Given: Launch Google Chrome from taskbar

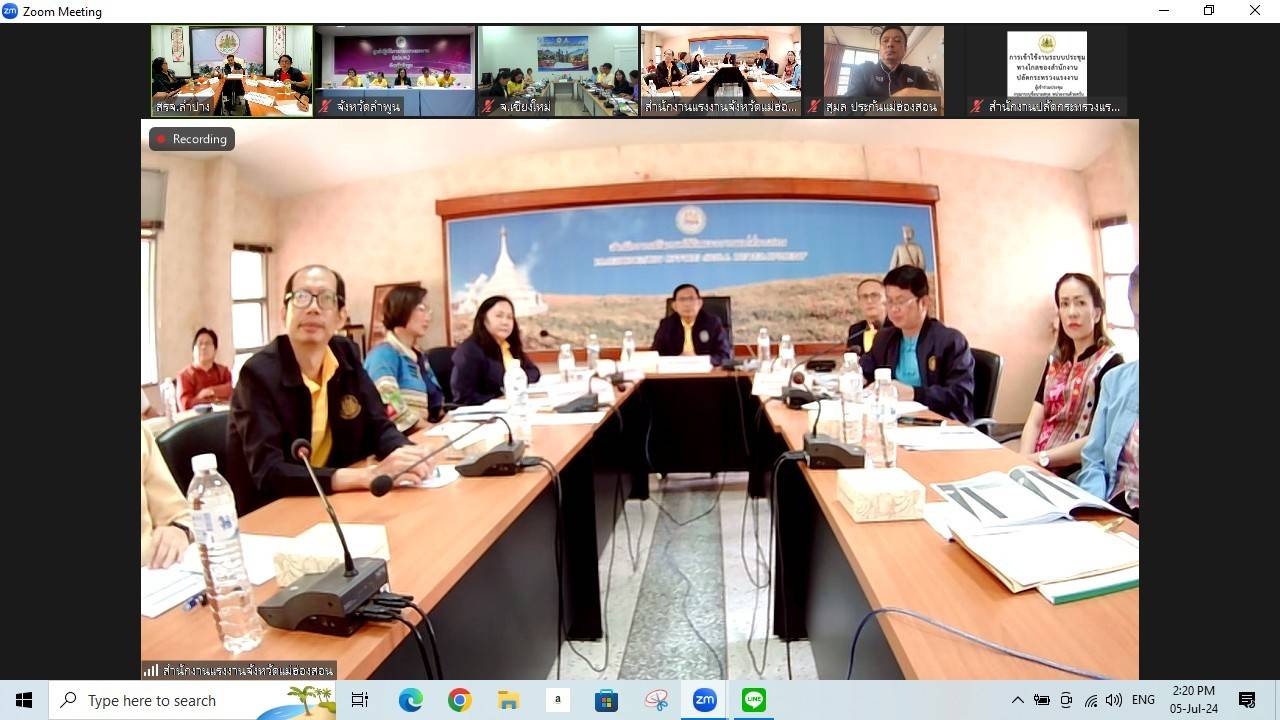Looking at the screenshot, I should coord(459,700).
